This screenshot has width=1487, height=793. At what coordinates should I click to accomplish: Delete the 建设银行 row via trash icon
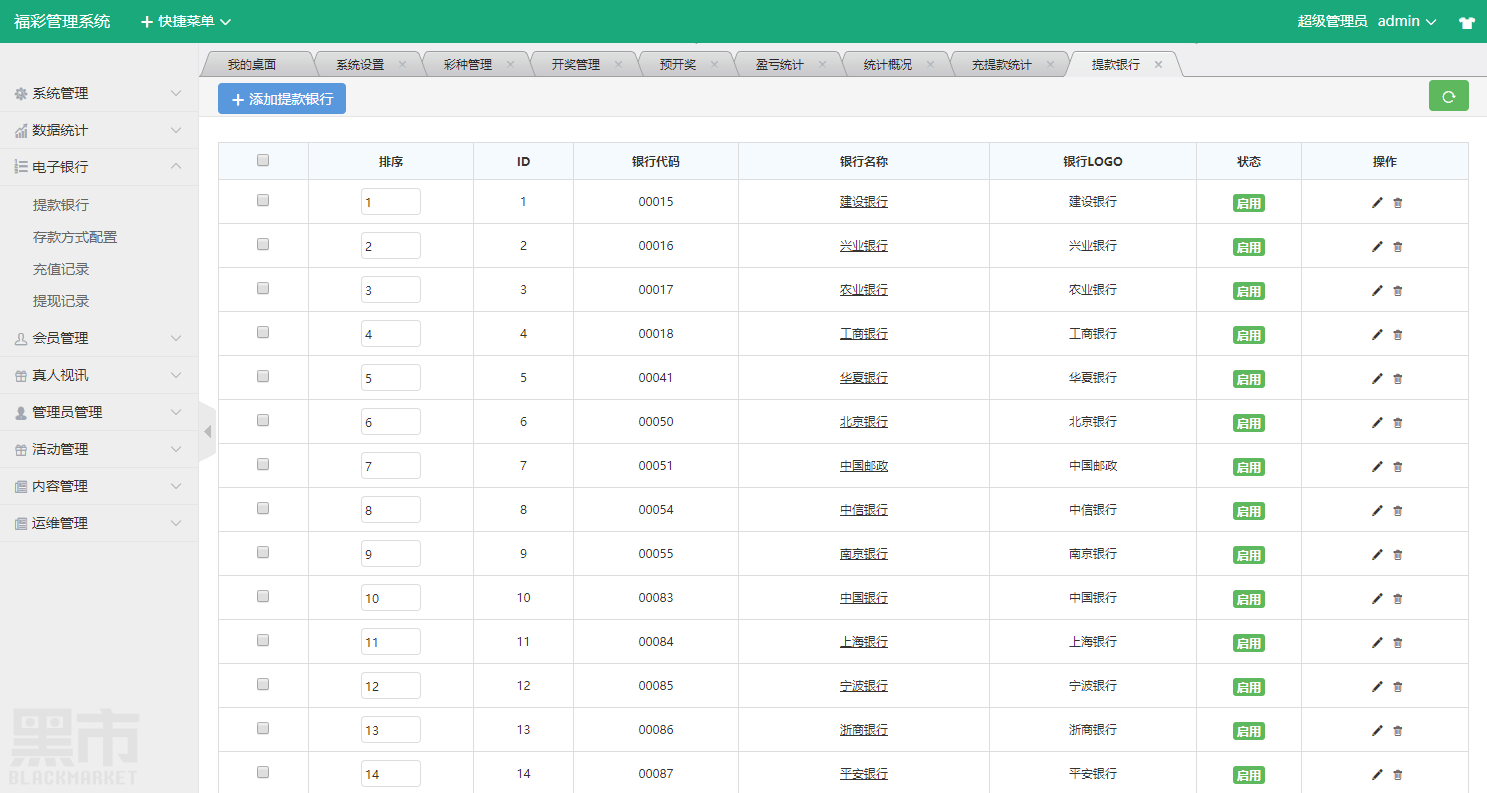(1398, 203)
